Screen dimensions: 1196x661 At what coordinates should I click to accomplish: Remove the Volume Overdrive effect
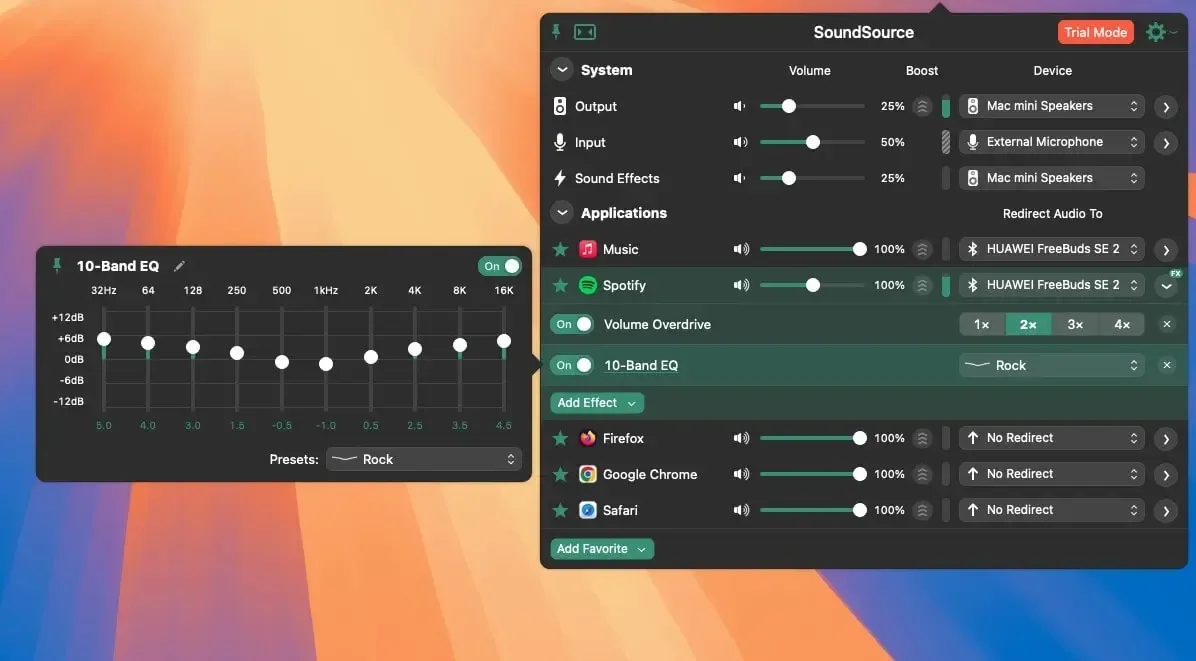[1167, 324]
